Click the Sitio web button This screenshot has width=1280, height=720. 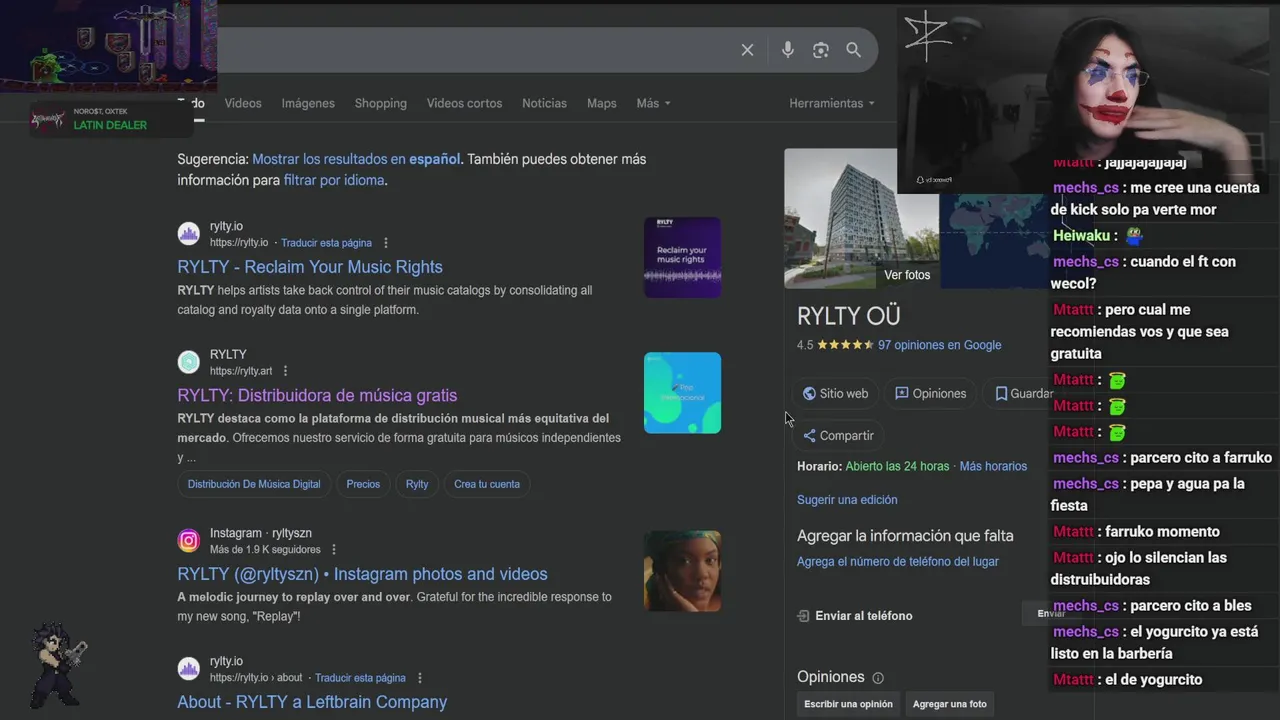coord(835,394)
